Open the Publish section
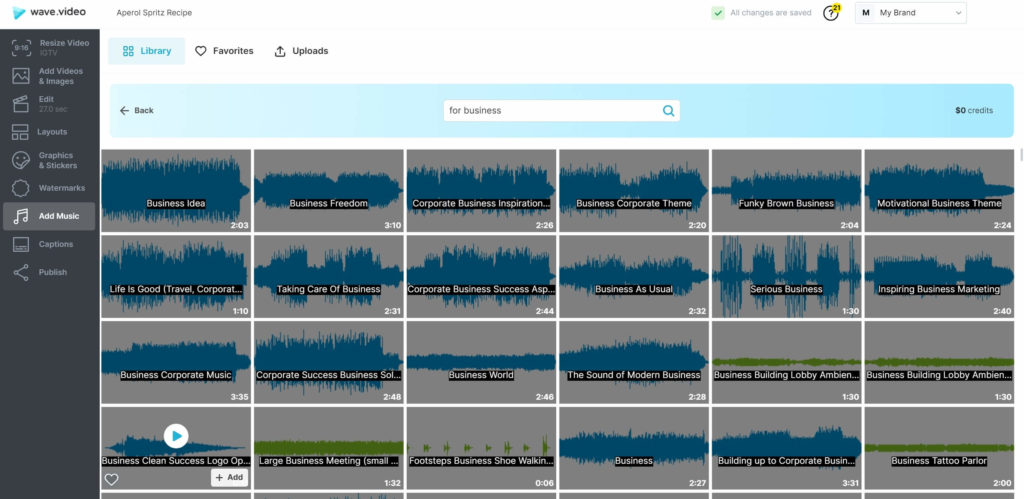This screenshot has height=499, width=1024. pos(50,272)
